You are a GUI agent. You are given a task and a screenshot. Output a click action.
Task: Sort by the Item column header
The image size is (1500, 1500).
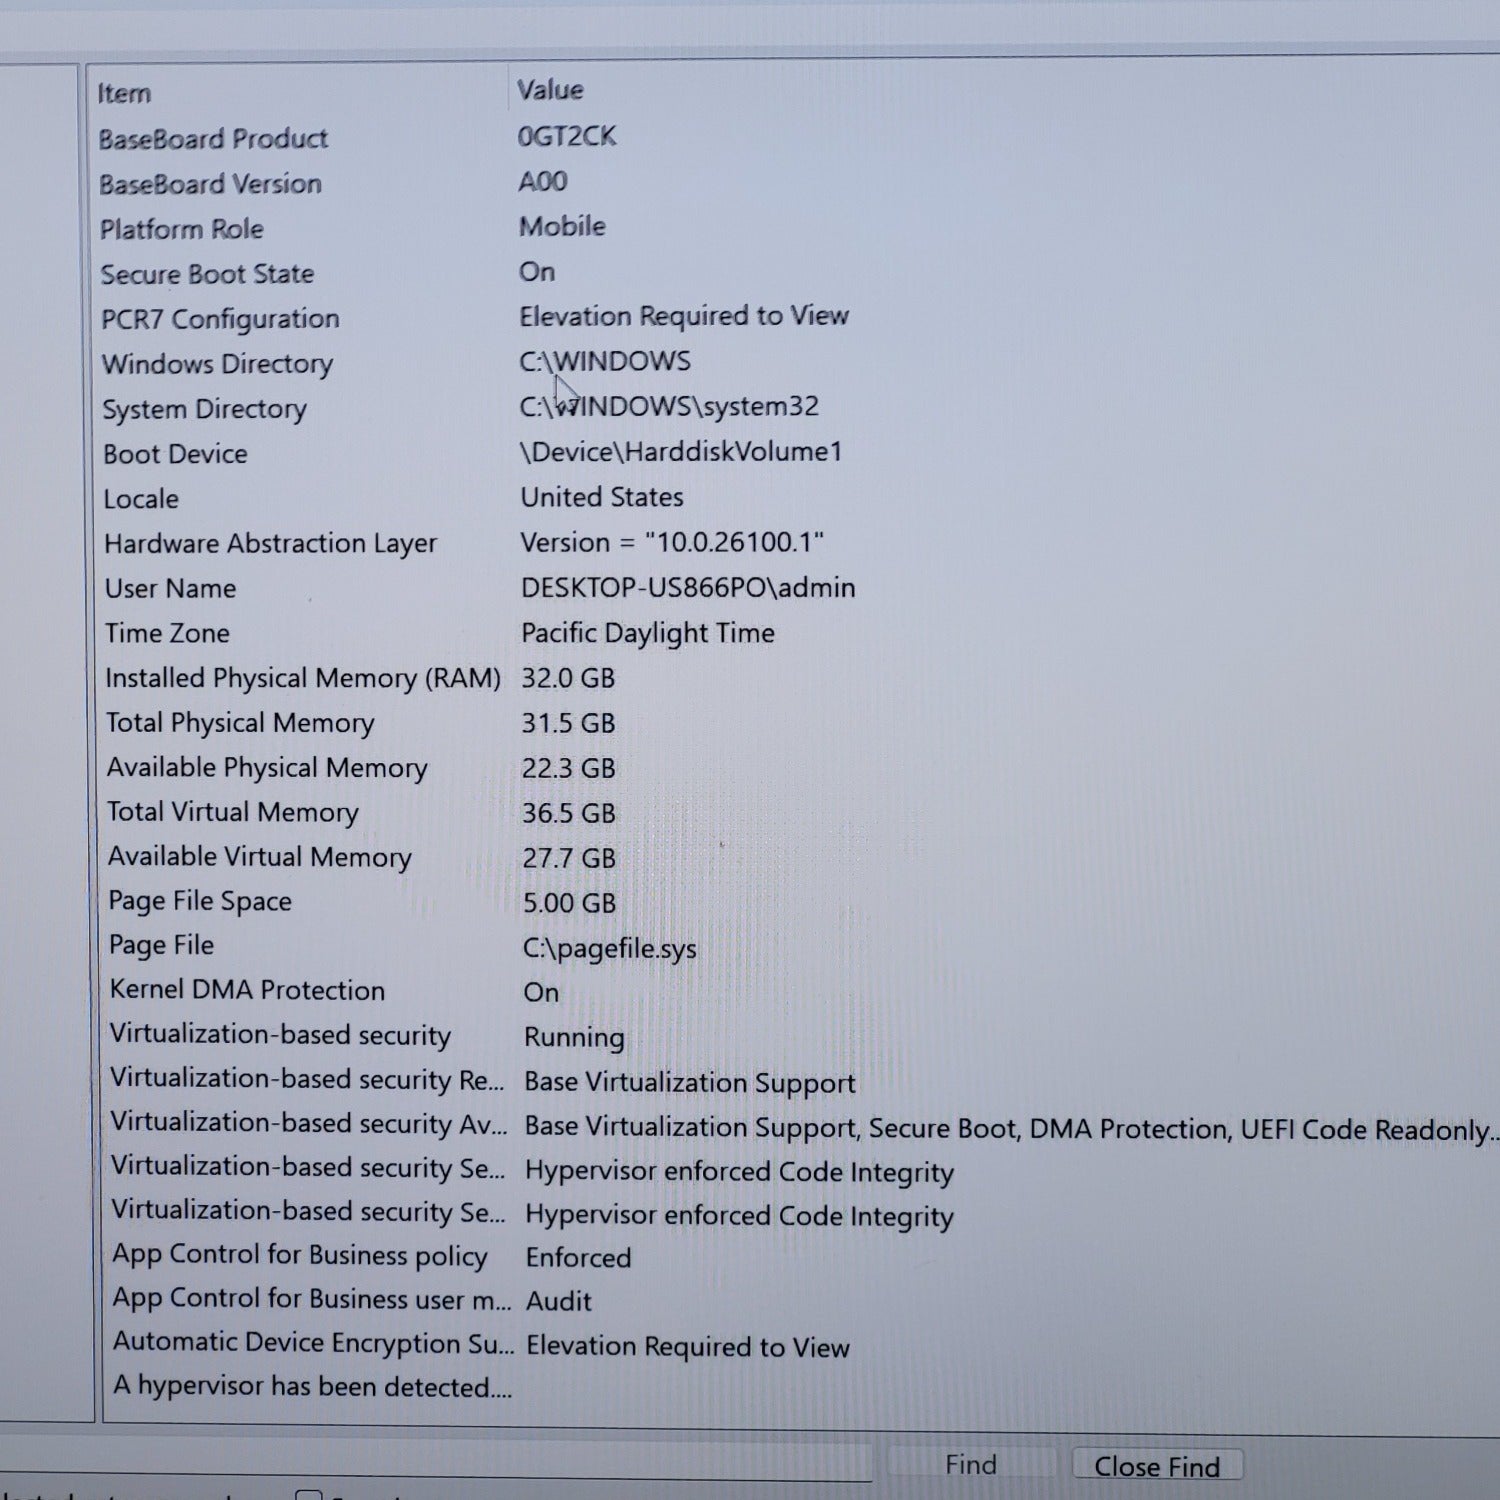tap(125, 94)
